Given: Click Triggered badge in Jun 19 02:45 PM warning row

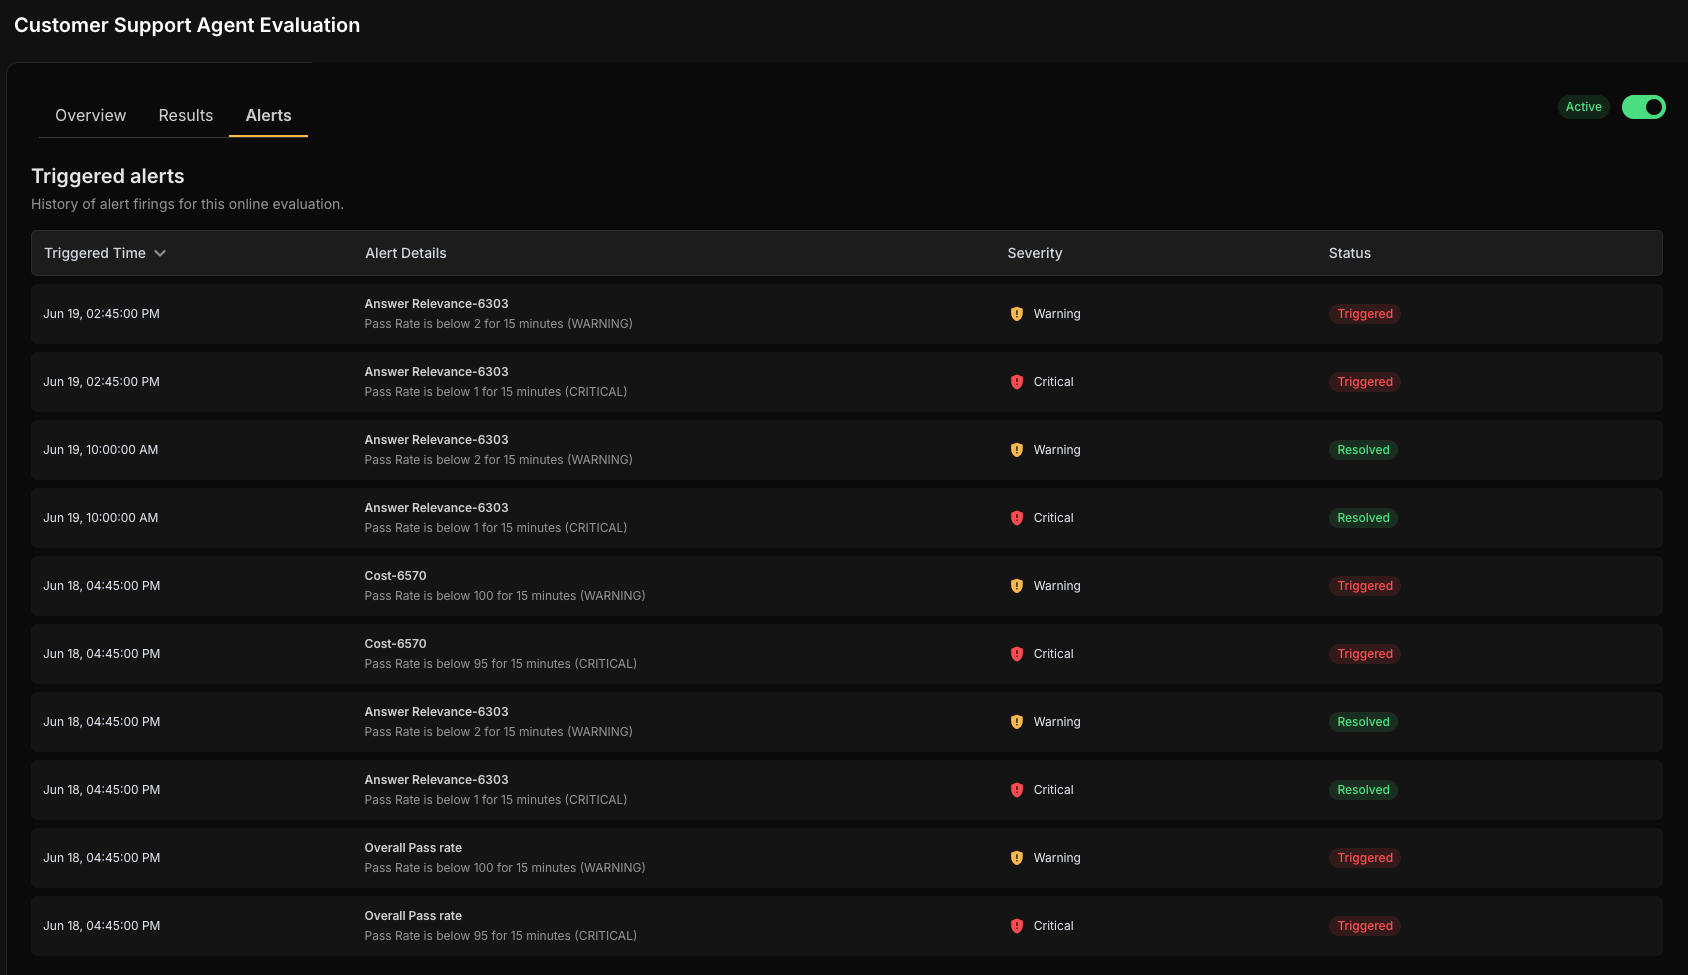Looking at the screenshot, I should [x=1365, y=314].
